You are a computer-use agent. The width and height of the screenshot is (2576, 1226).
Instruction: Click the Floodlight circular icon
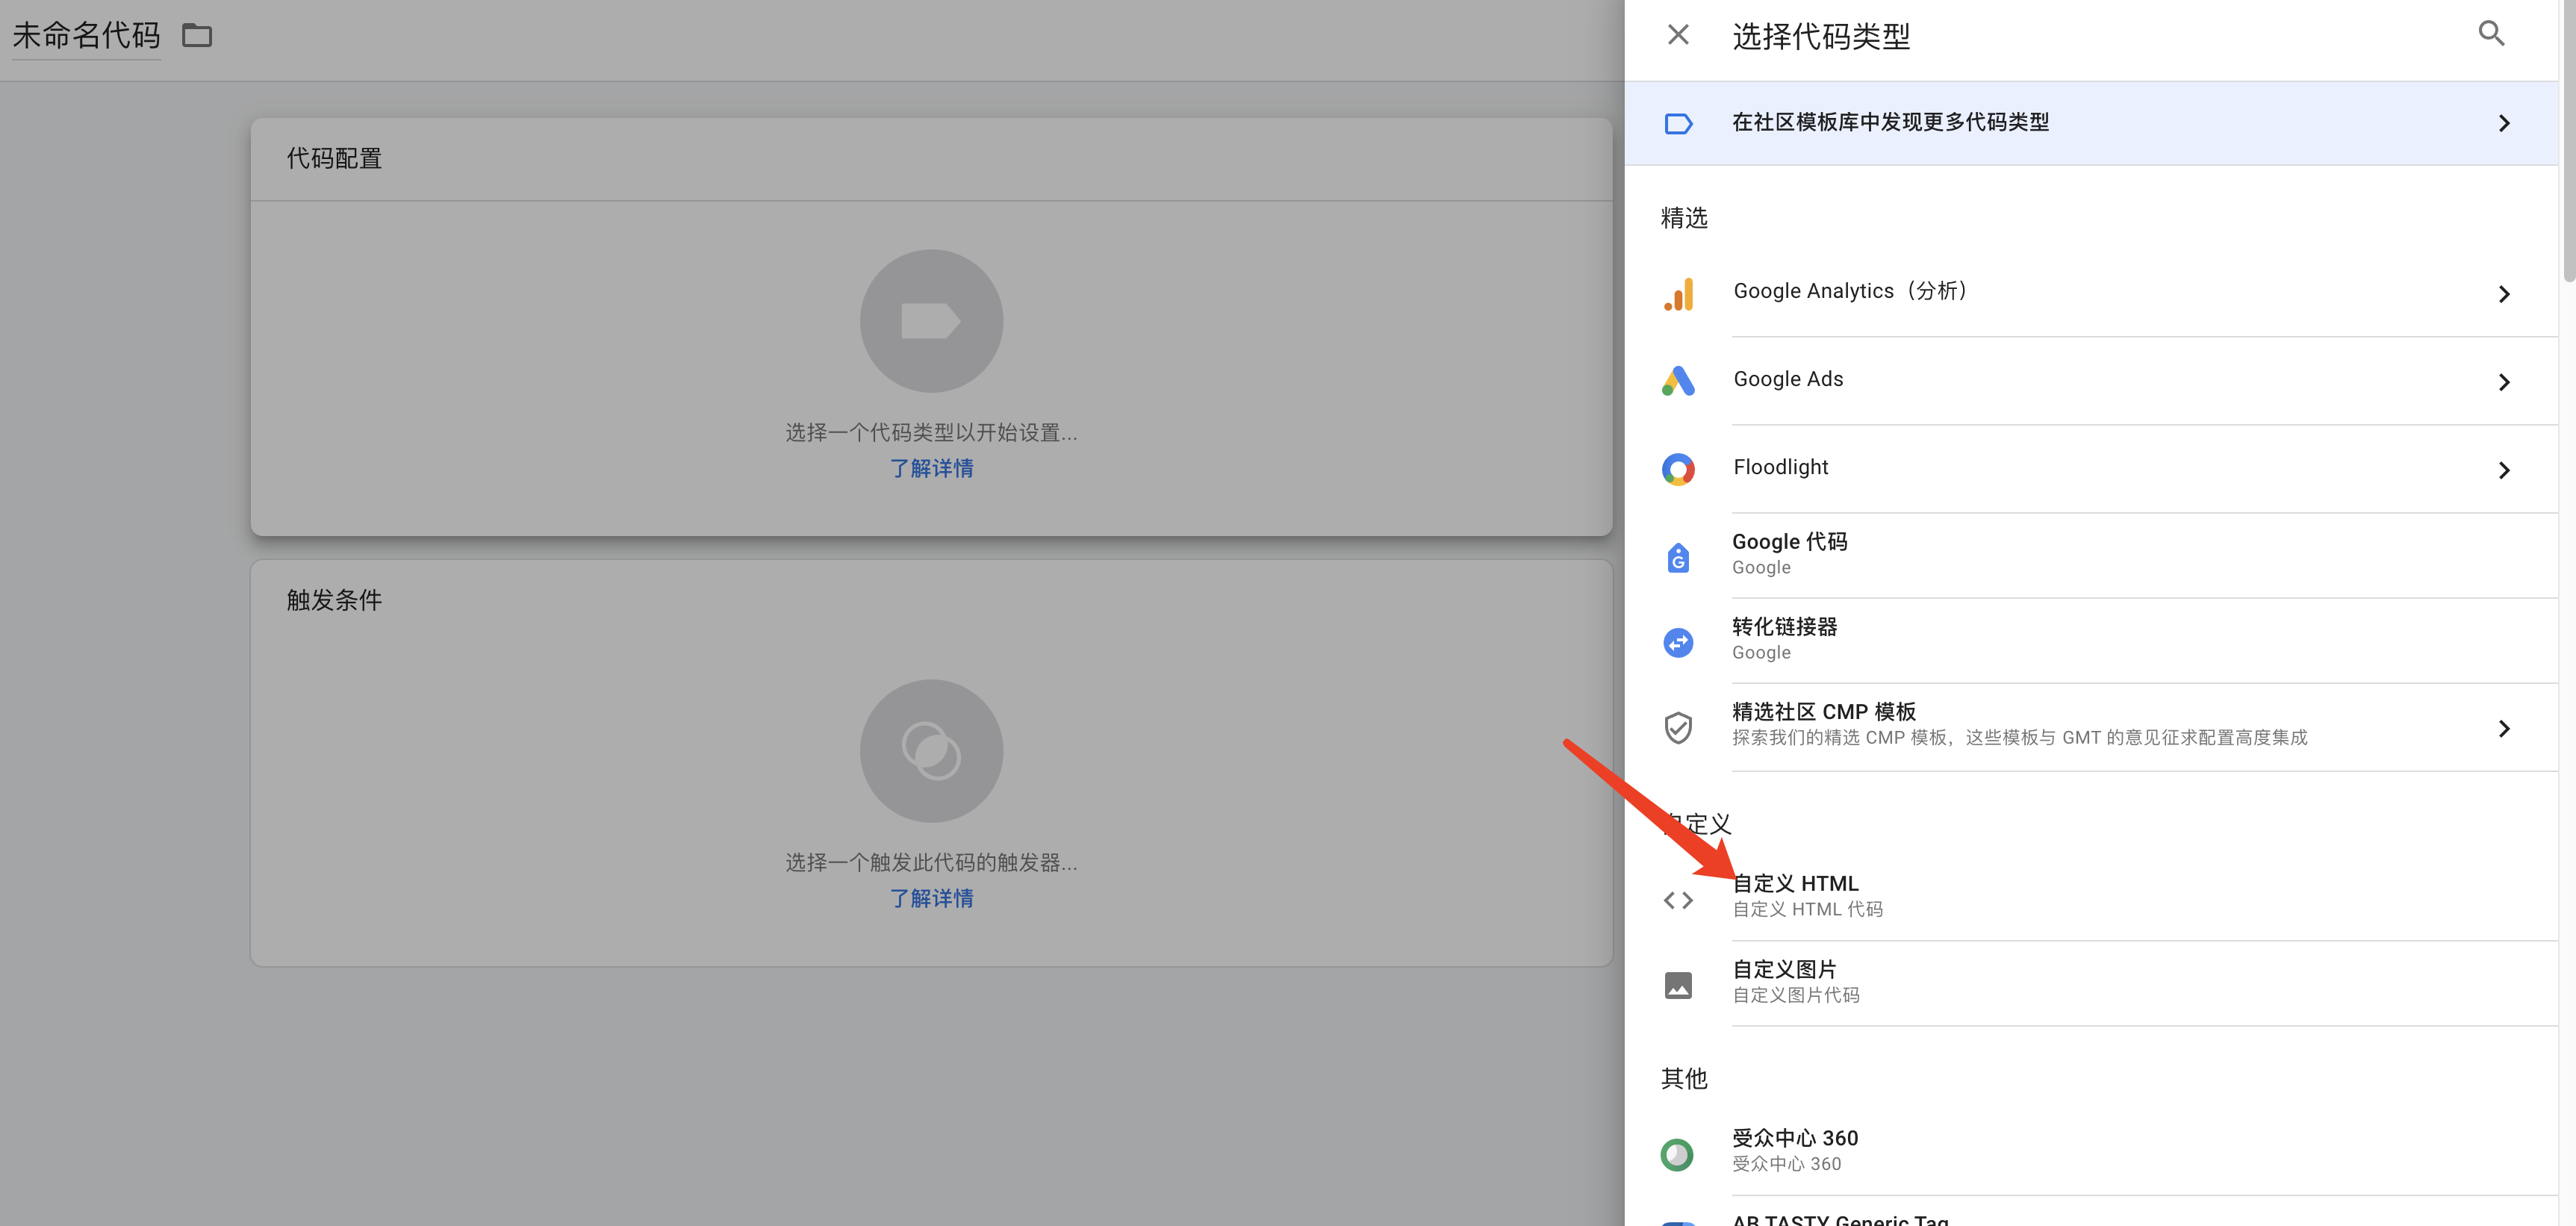(1678, 469)
